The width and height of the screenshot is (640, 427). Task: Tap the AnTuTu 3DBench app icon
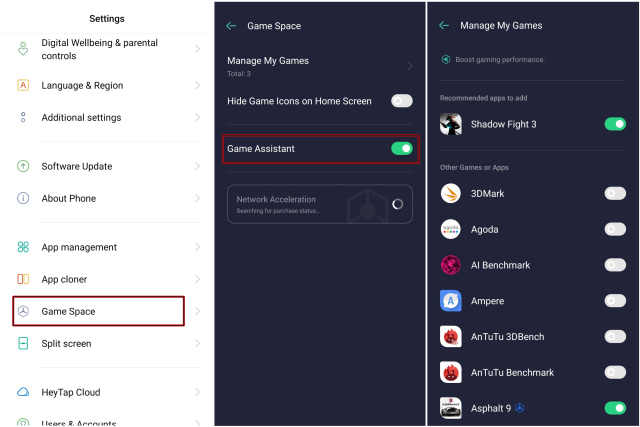451,336
